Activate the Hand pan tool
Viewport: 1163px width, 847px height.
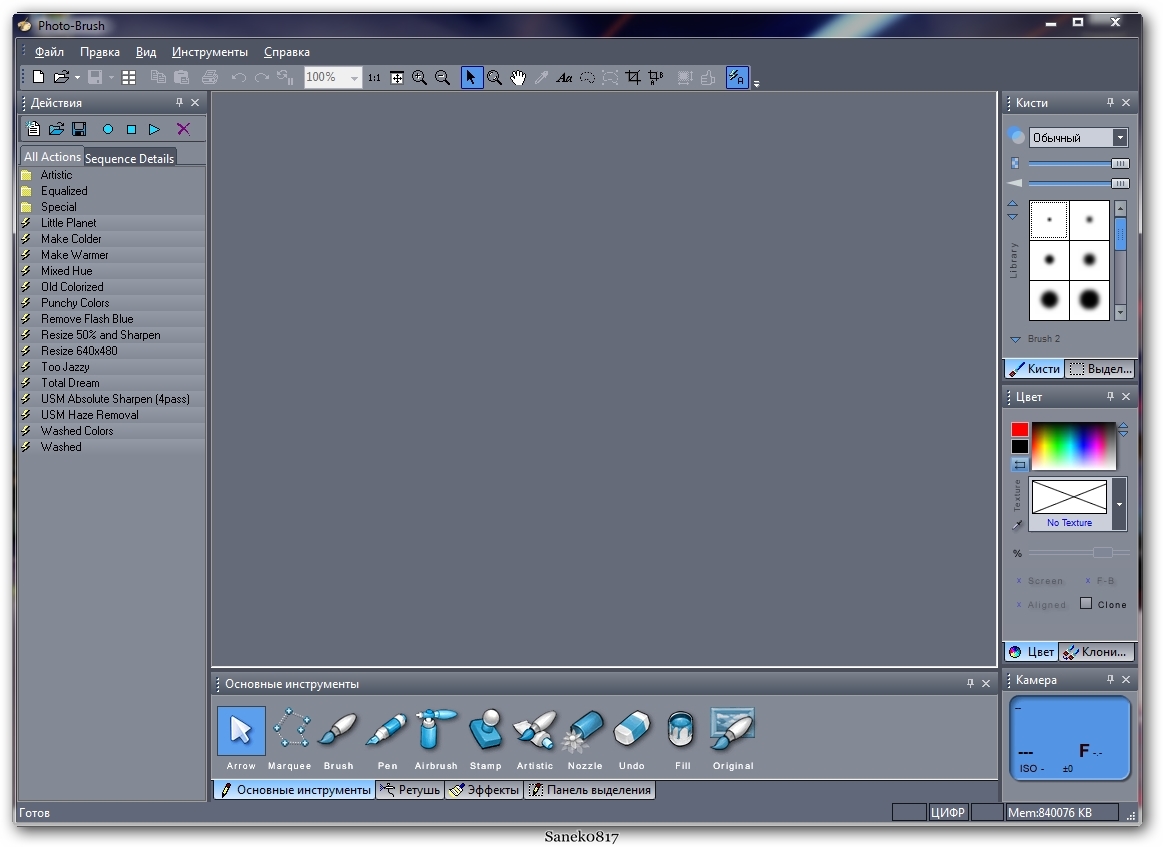pyautogui.click(x=518, y=77)
